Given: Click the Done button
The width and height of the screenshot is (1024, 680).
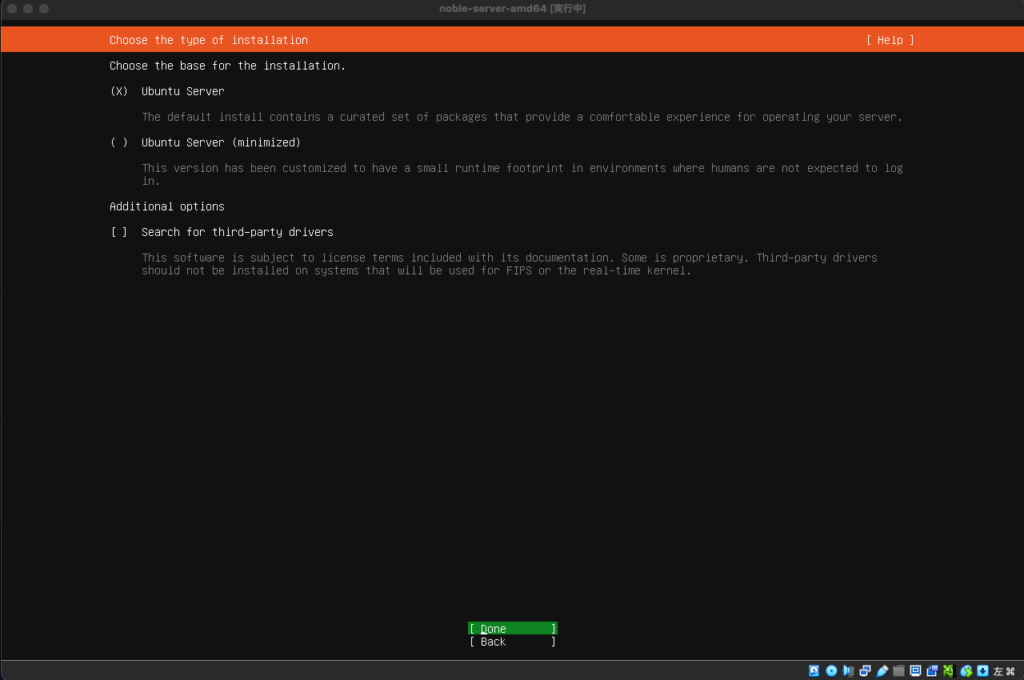Looking at the screenshot, I should click(x=513, y=628).
